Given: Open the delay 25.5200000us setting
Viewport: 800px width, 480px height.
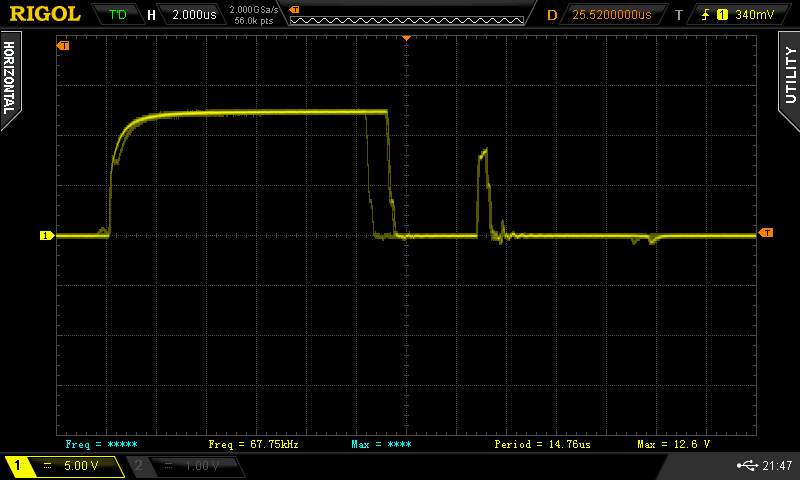Looking at the screenshot, I should [611, 15].
